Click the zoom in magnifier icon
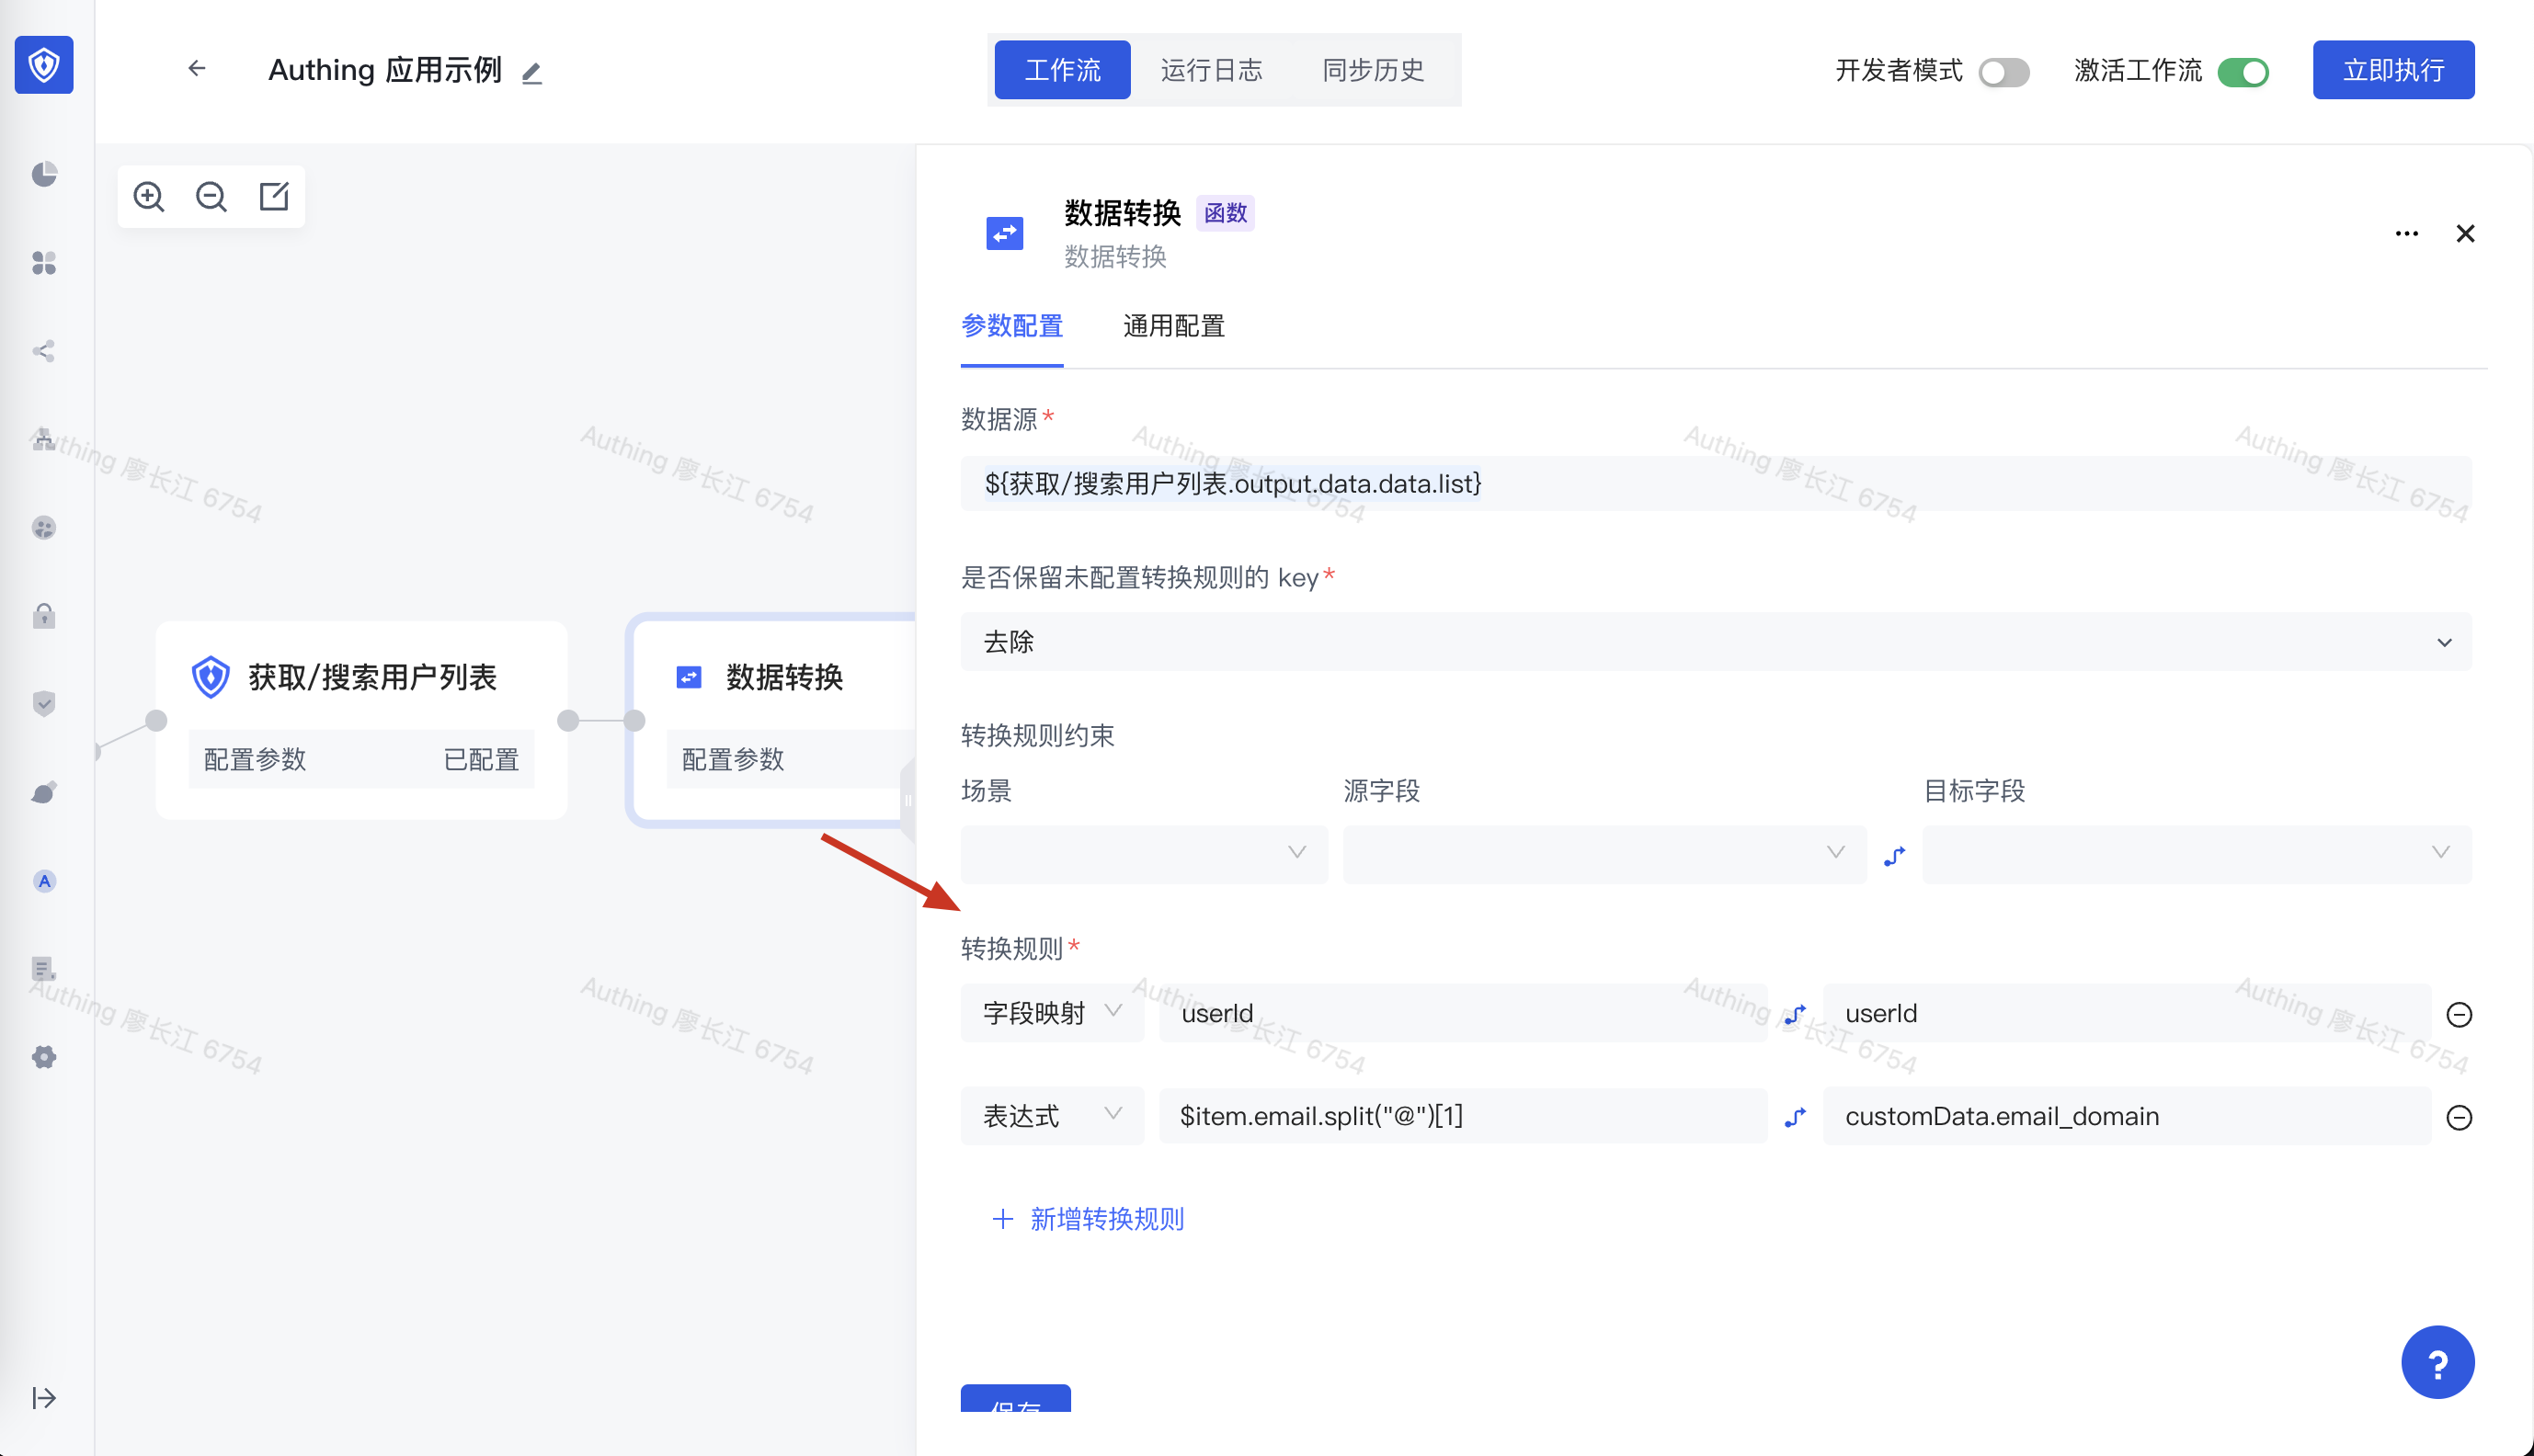 tap(149, 196)
